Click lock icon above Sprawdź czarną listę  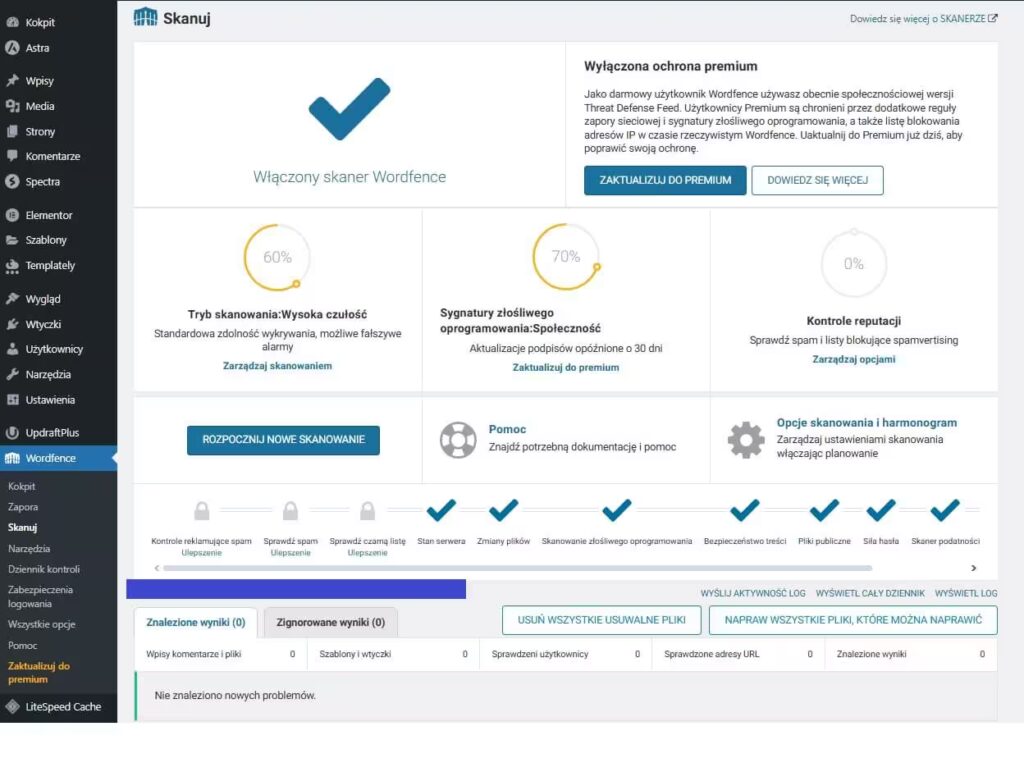pyautogui.click(x=368, y=511)
